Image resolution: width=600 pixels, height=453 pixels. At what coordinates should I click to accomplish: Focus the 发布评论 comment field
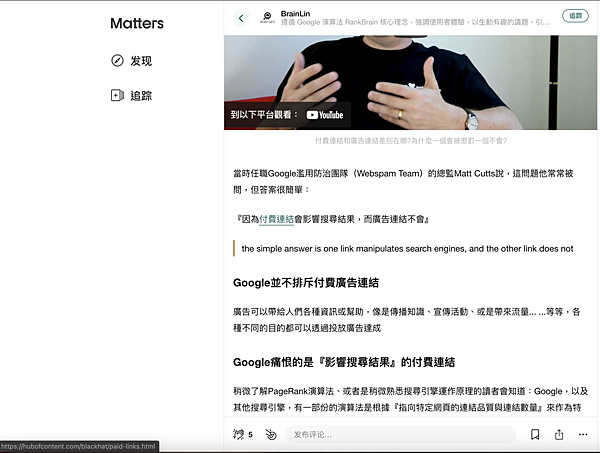point(401,435)
